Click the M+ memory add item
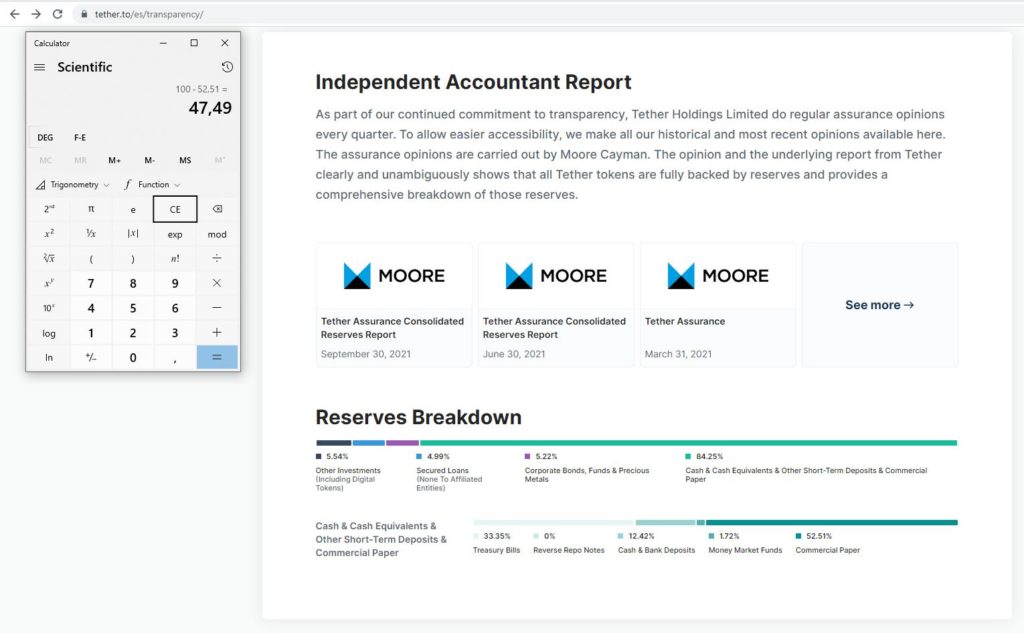 (115, 160)
